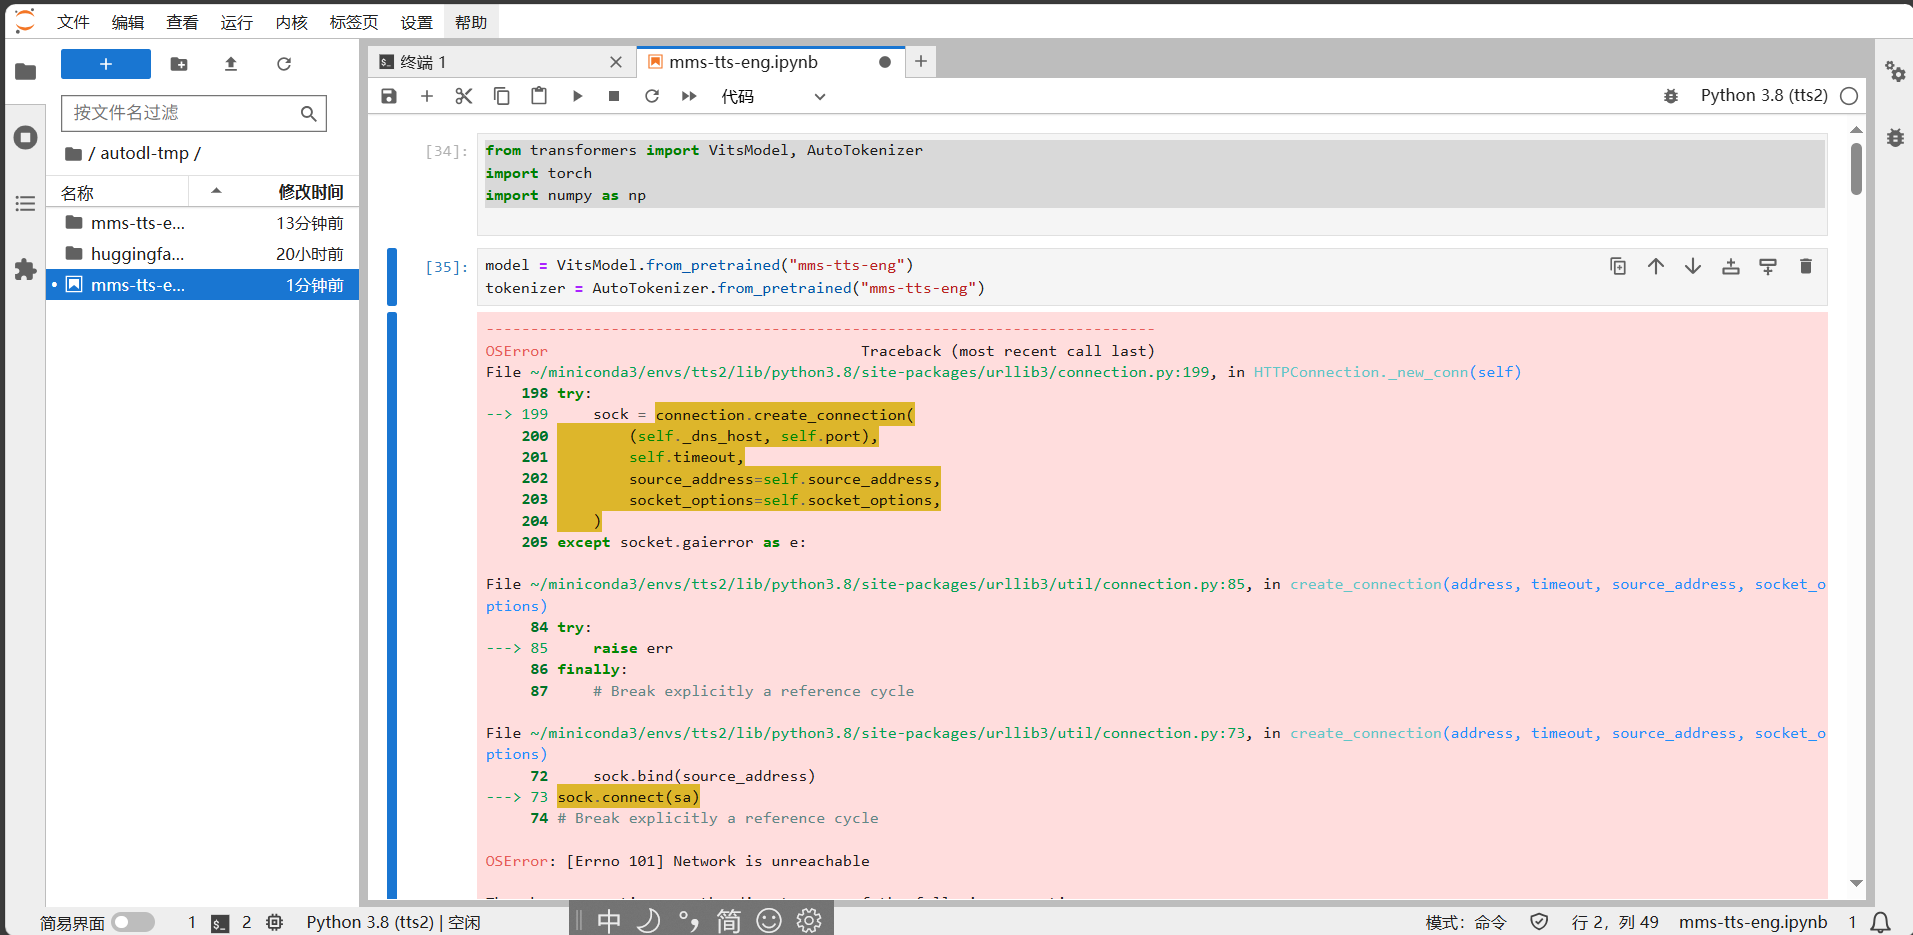Open the 设置 menu
This screenshot has width=1913, height=935.
point(417,22)
